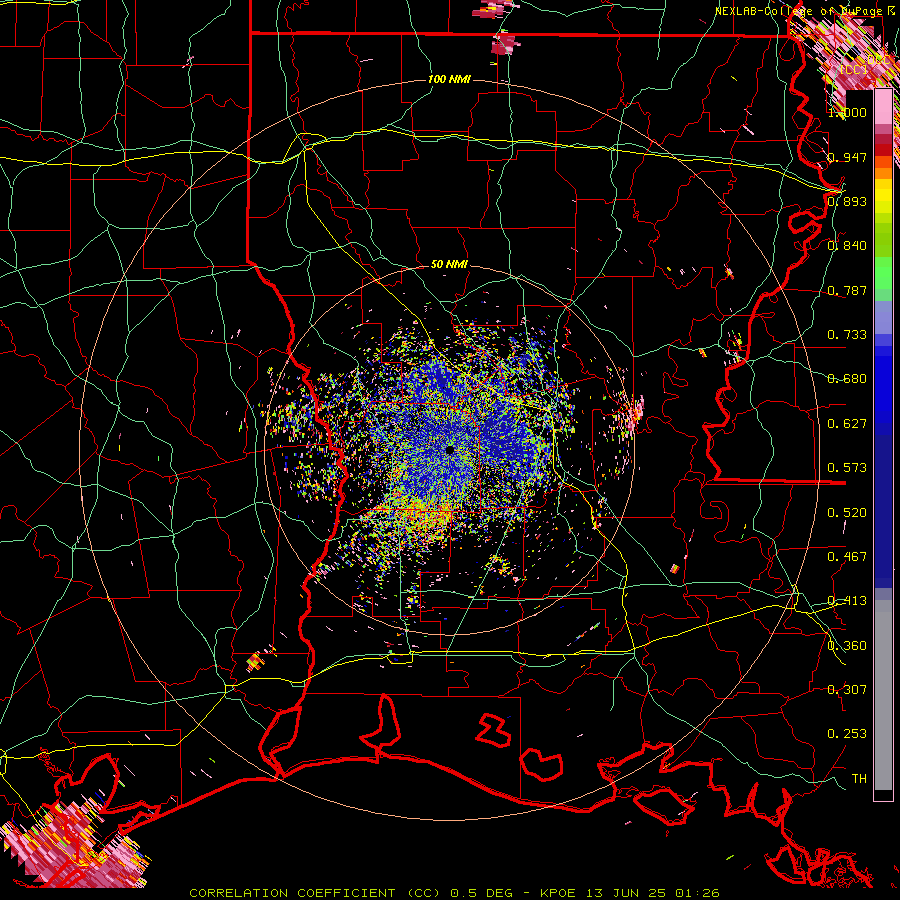Select the 1.000 value on the color scale
Screen dimensions: 900x900
[x=847, y=112]
